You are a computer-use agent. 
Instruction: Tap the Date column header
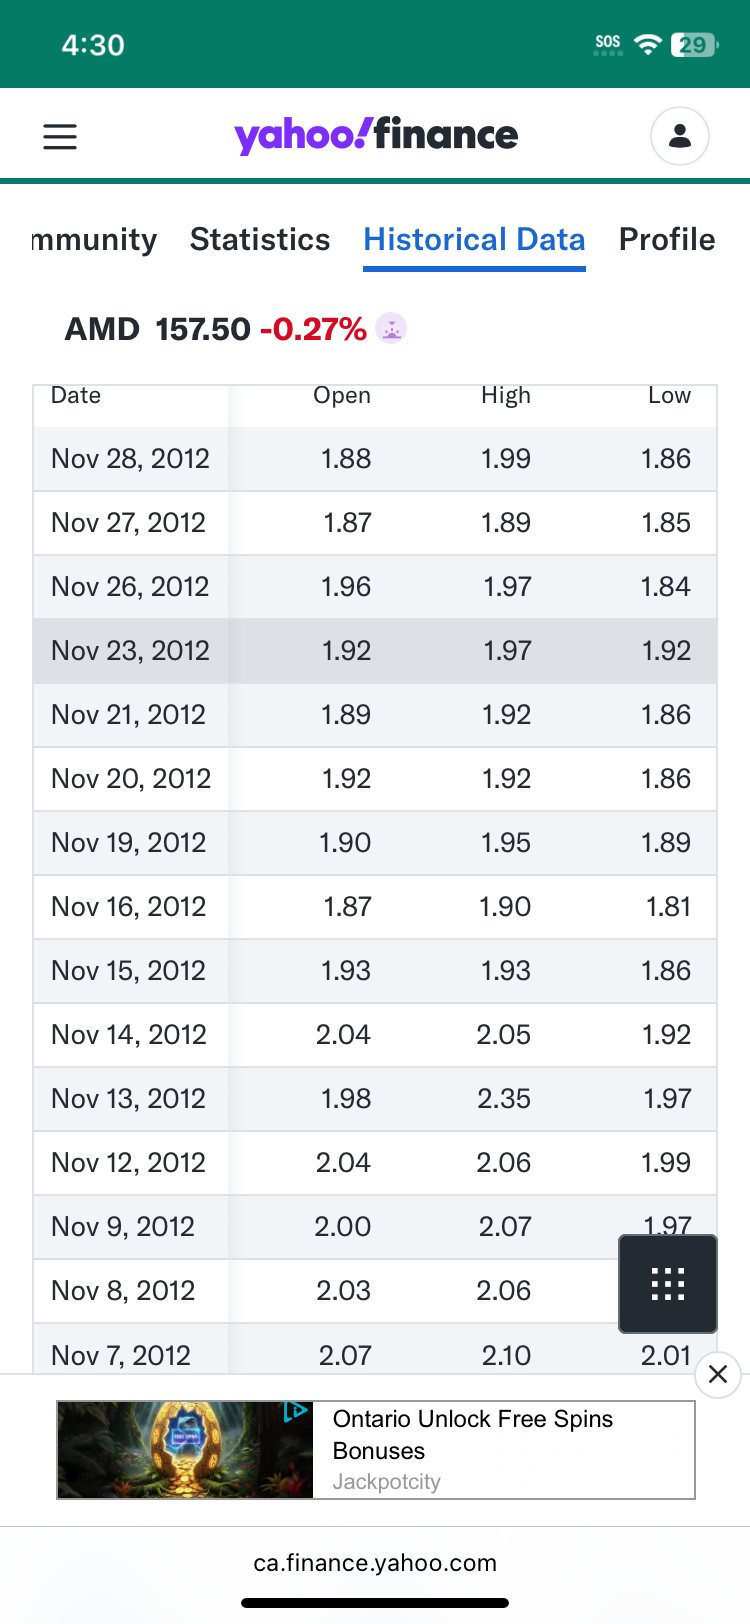76,396
